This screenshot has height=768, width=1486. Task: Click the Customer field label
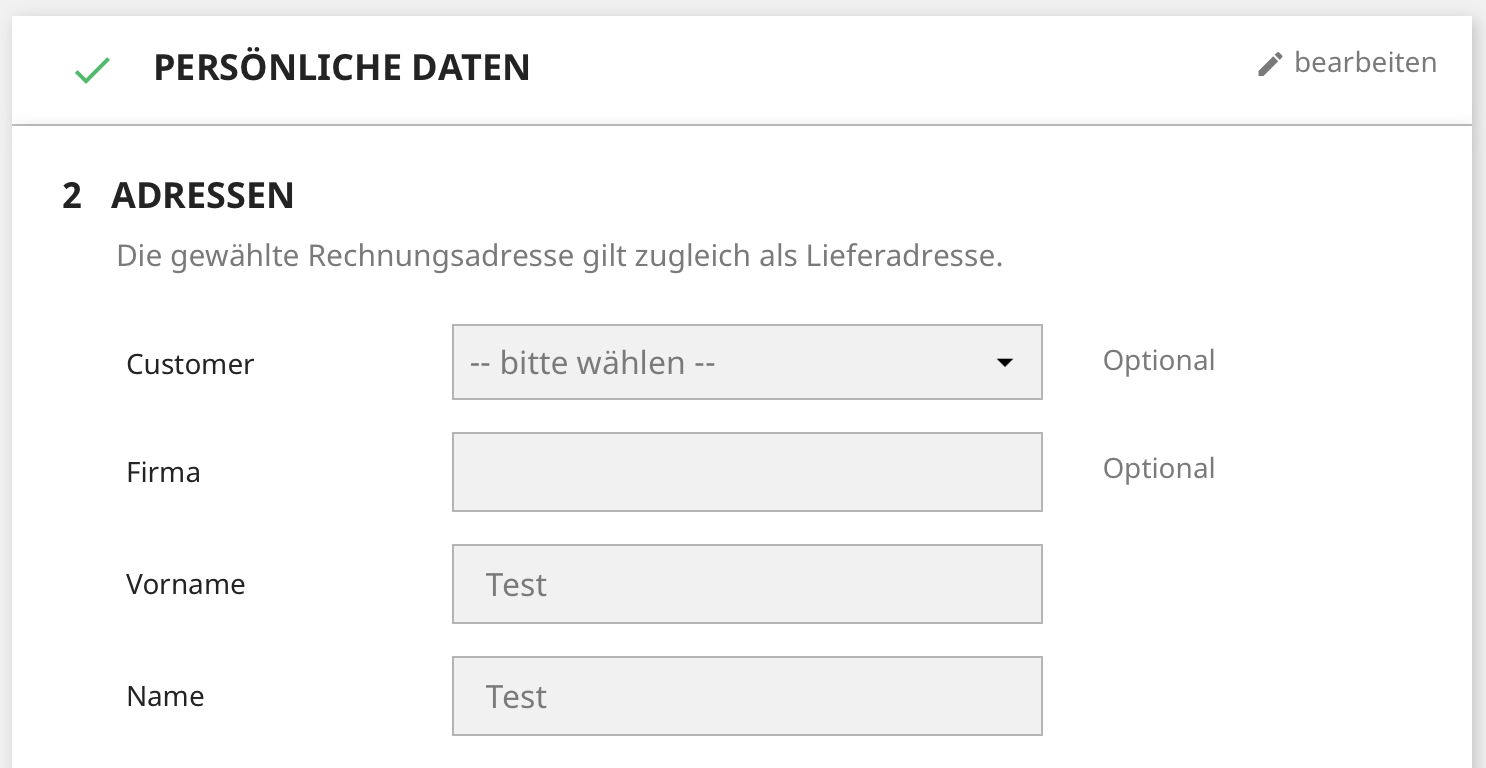tap(190, 364)
